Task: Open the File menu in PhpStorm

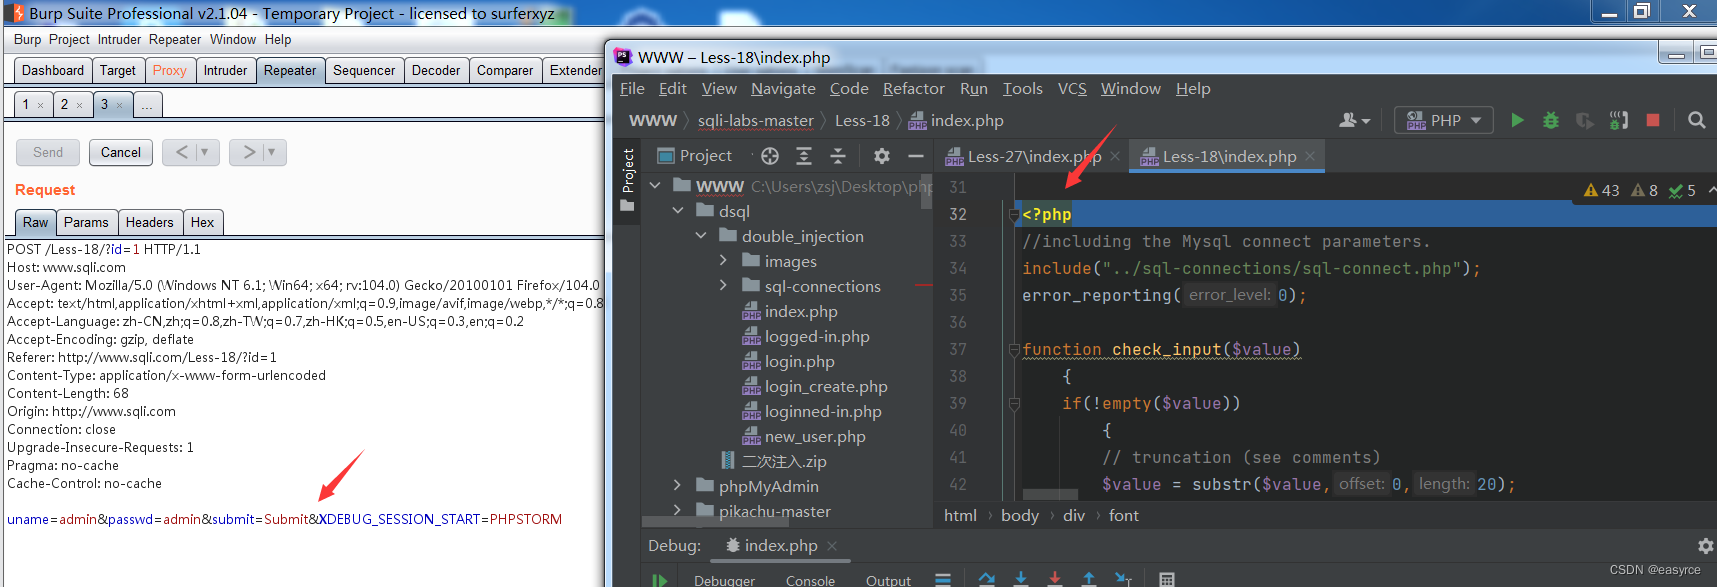Action: coord(632,88)
